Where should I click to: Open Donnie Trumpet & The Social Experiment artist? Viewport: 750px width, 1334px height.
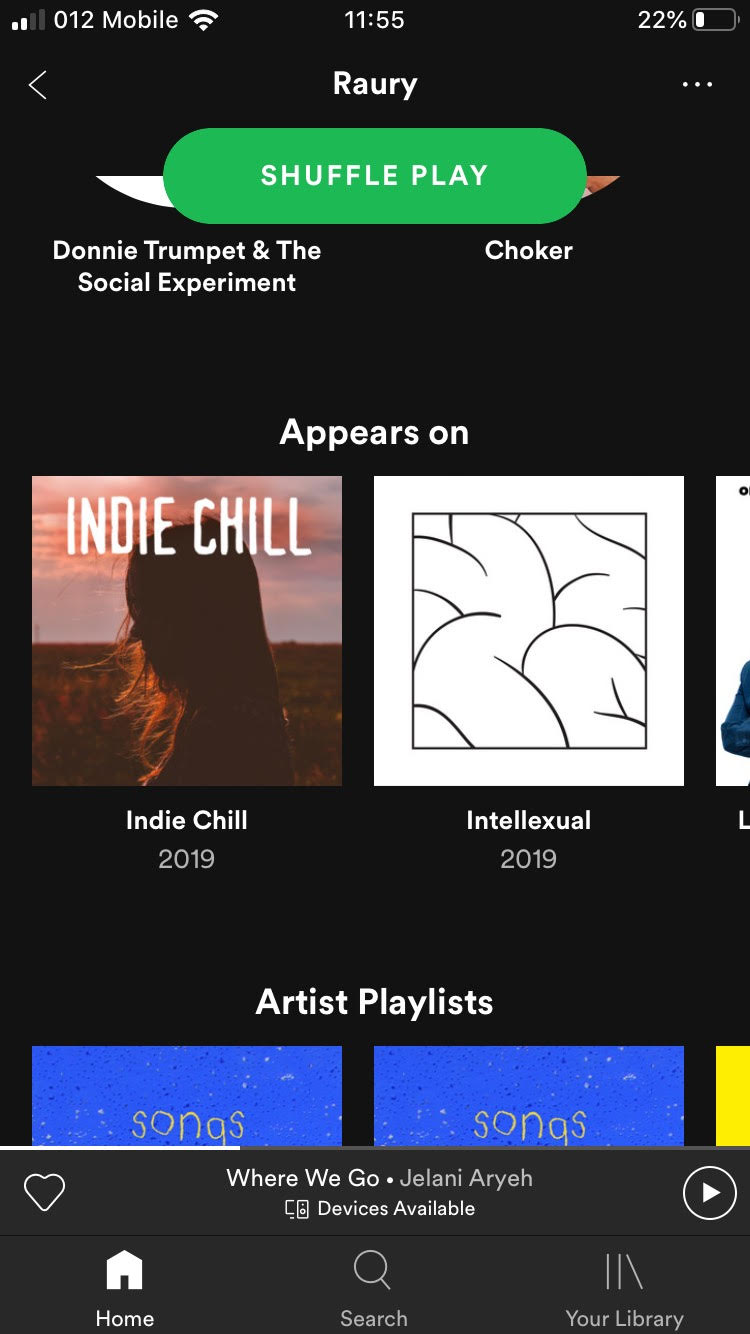click(x=187, y=266)
